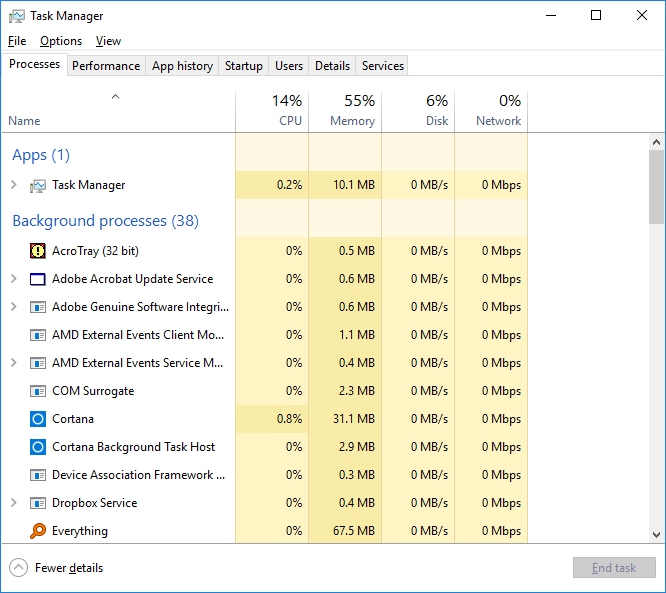Click Task Manager's 10.1 MB memory value
Screen dimensions: 666x593
(354, 185)
